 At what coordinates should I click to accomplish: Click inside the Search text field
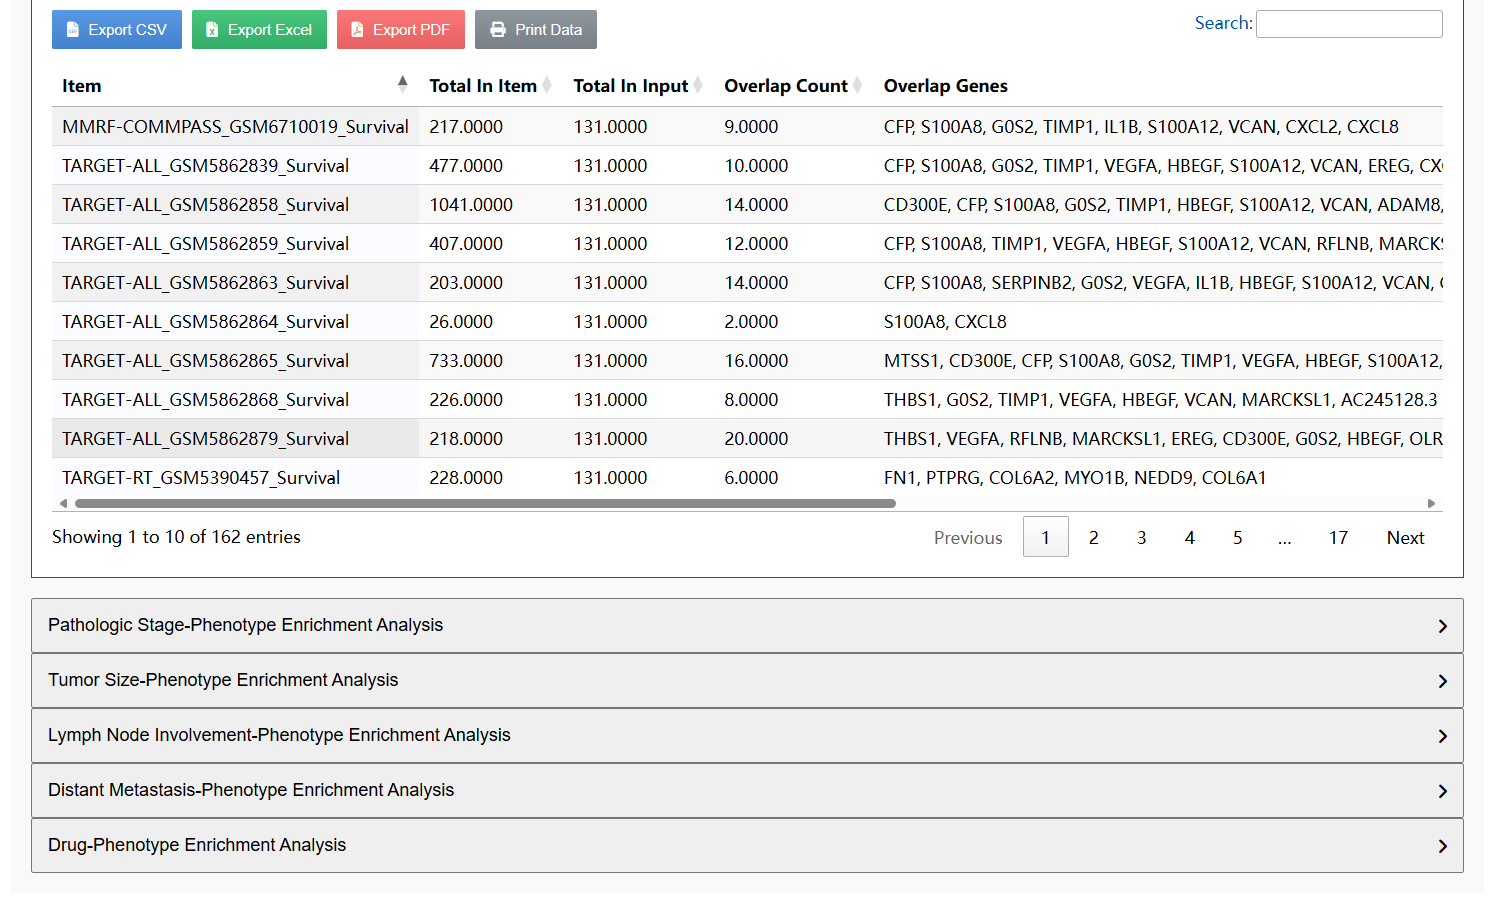[1348, 23]
